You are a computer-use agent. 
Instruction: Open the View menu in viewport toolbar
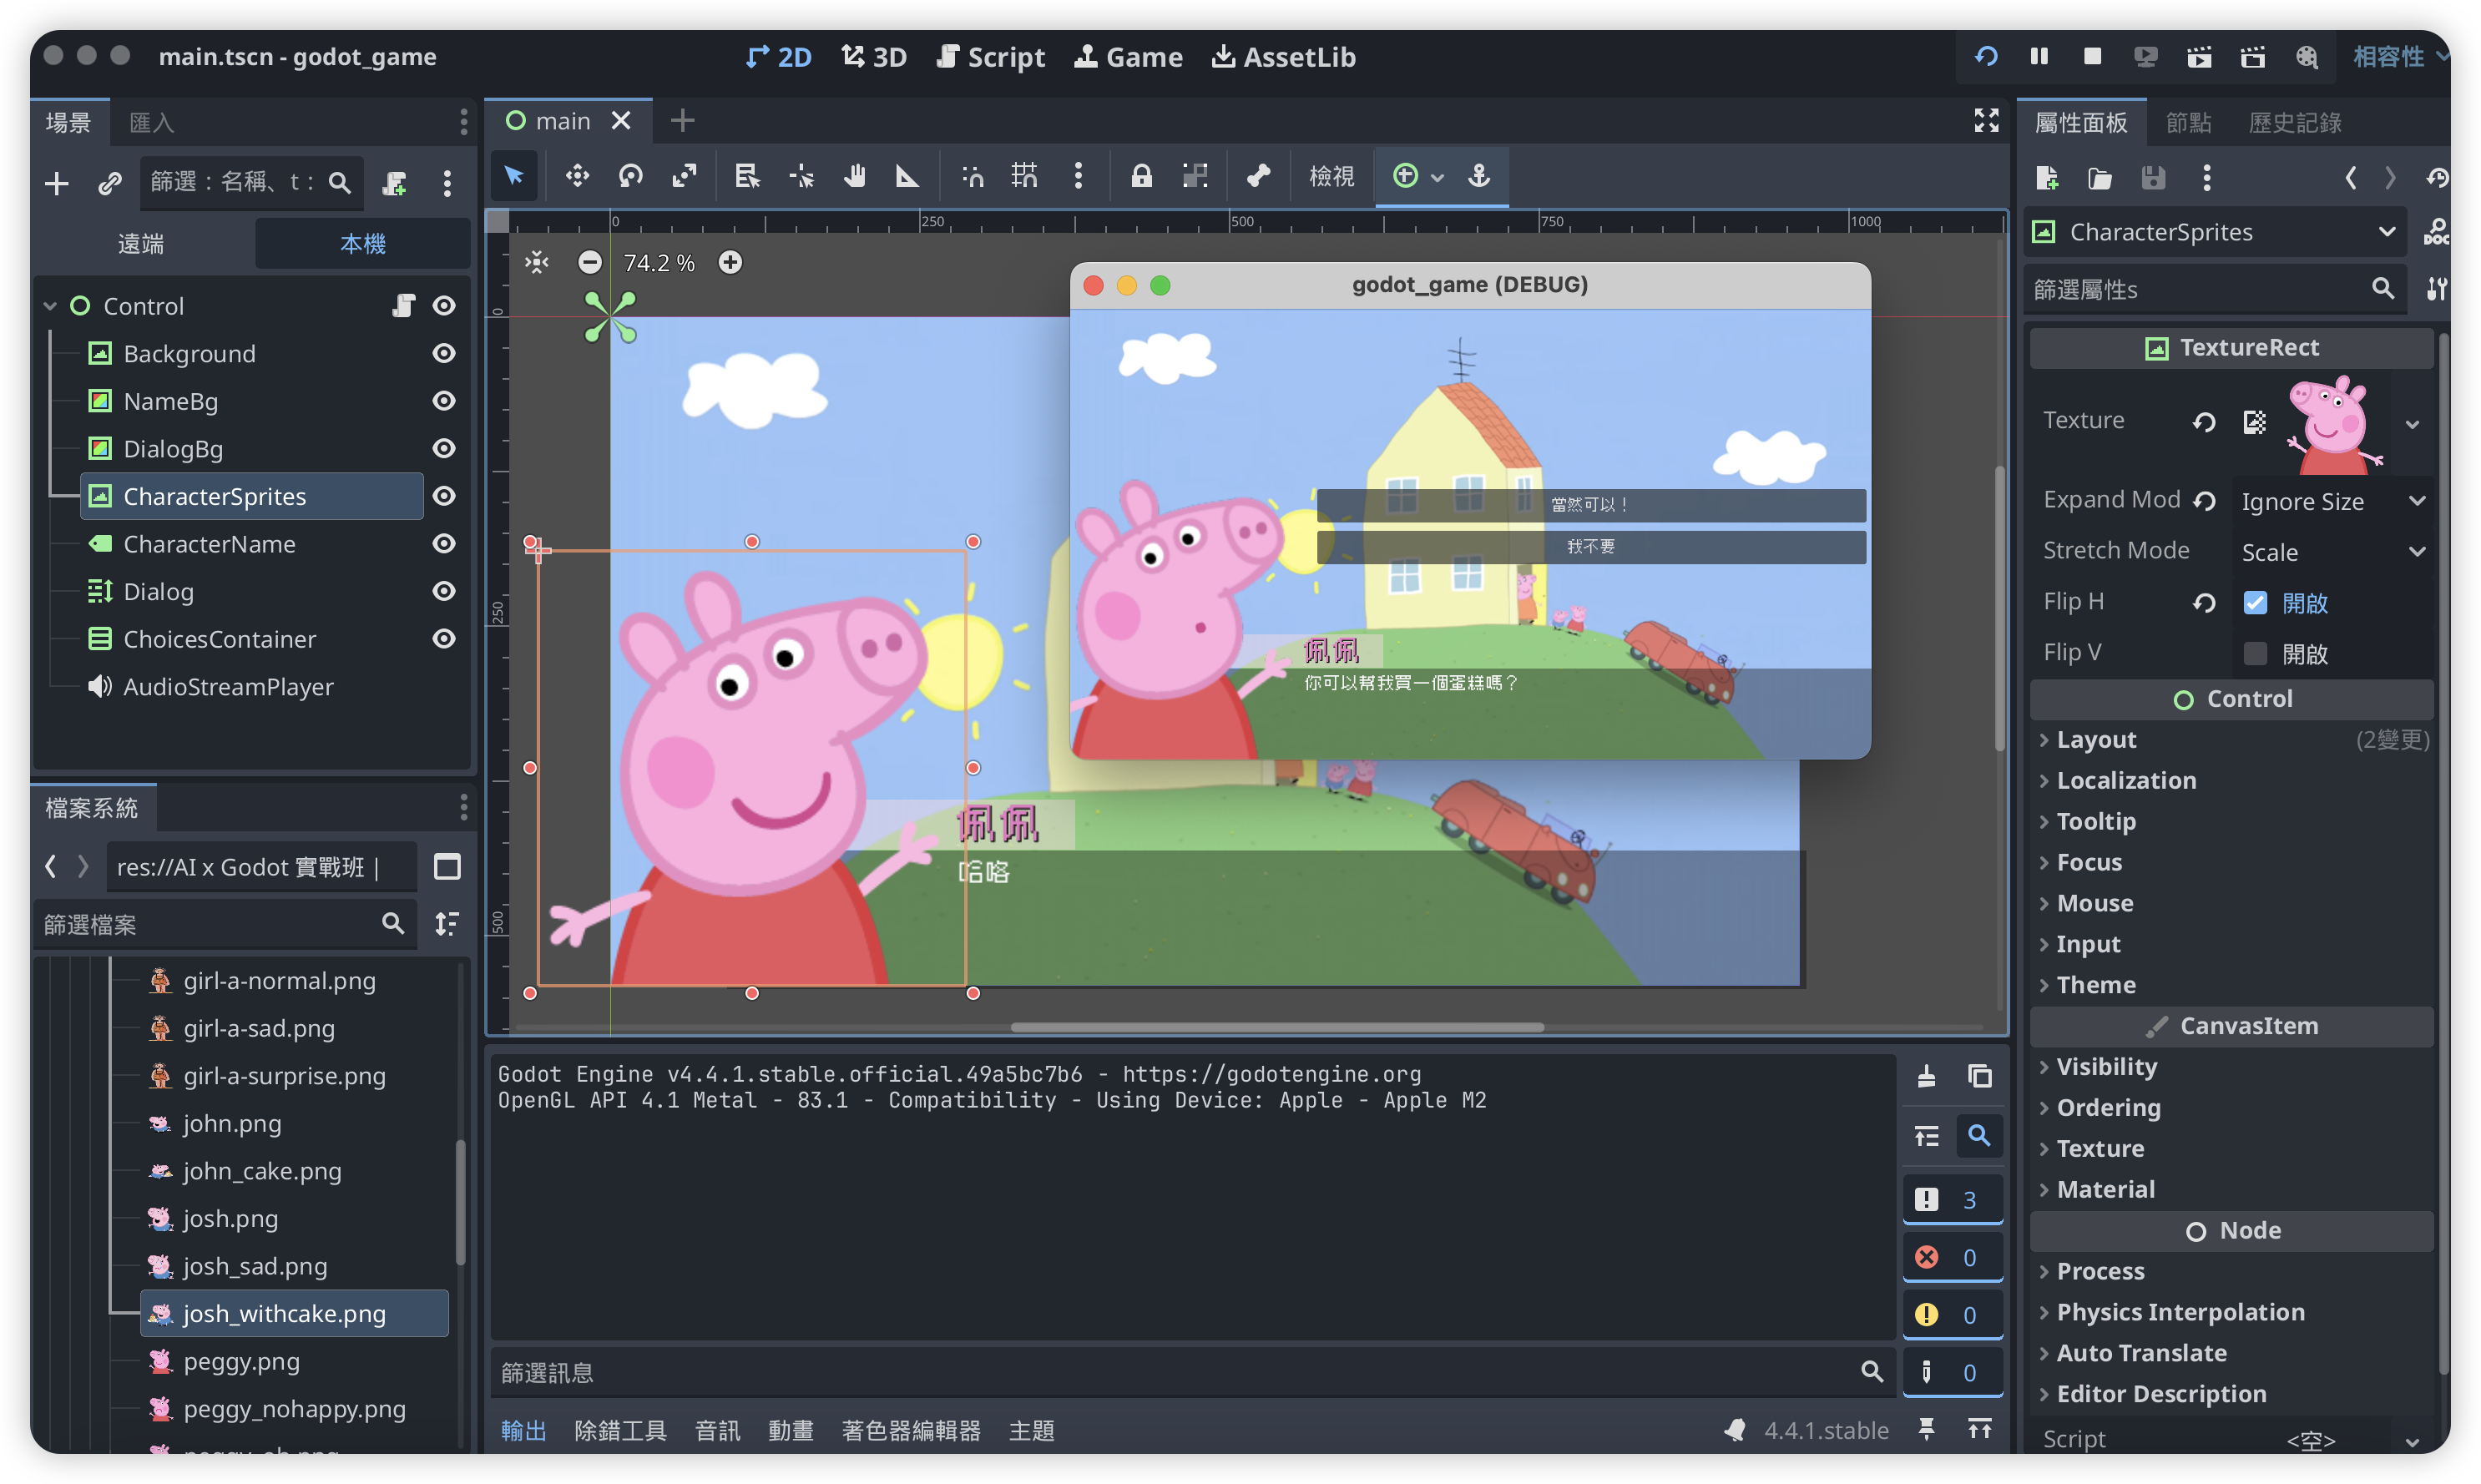1331,176
